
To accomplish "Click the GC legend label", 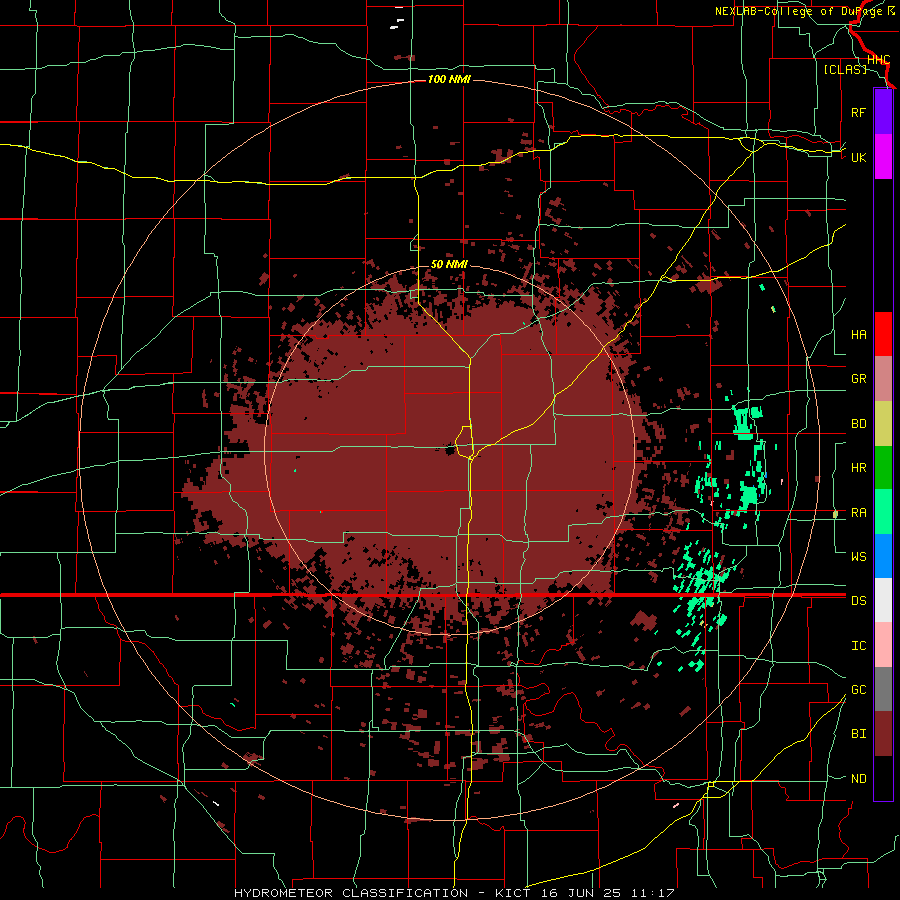I will click(858, 690).
